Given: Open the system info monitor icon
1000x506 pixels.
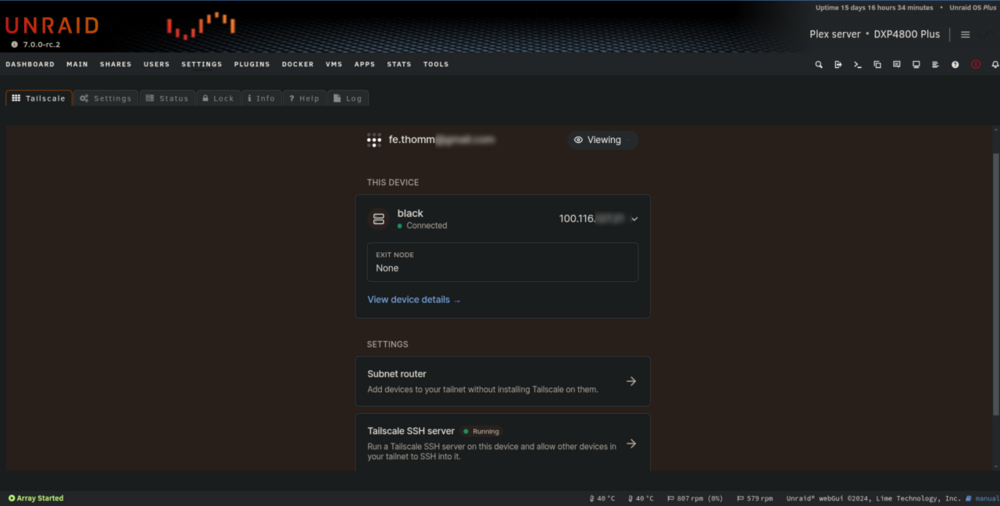Looking at the screenshot, I should (x=916, y=64).
